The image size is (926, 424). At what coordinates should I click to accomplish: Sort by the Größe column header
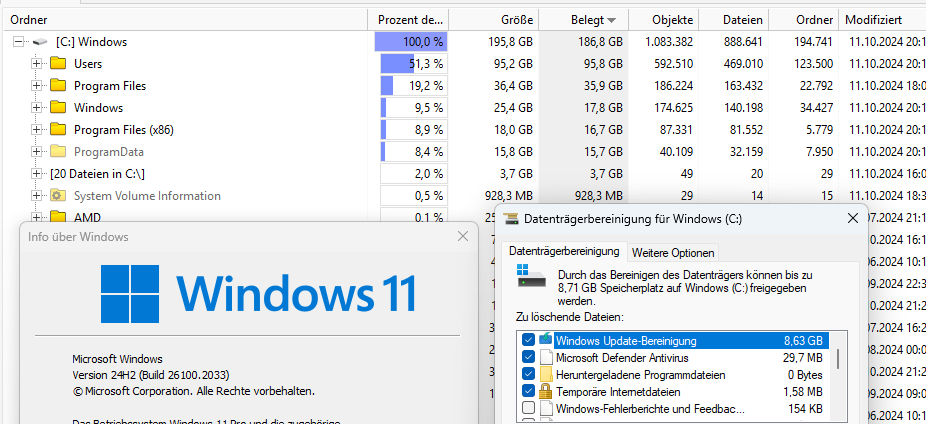coord(494,20)
